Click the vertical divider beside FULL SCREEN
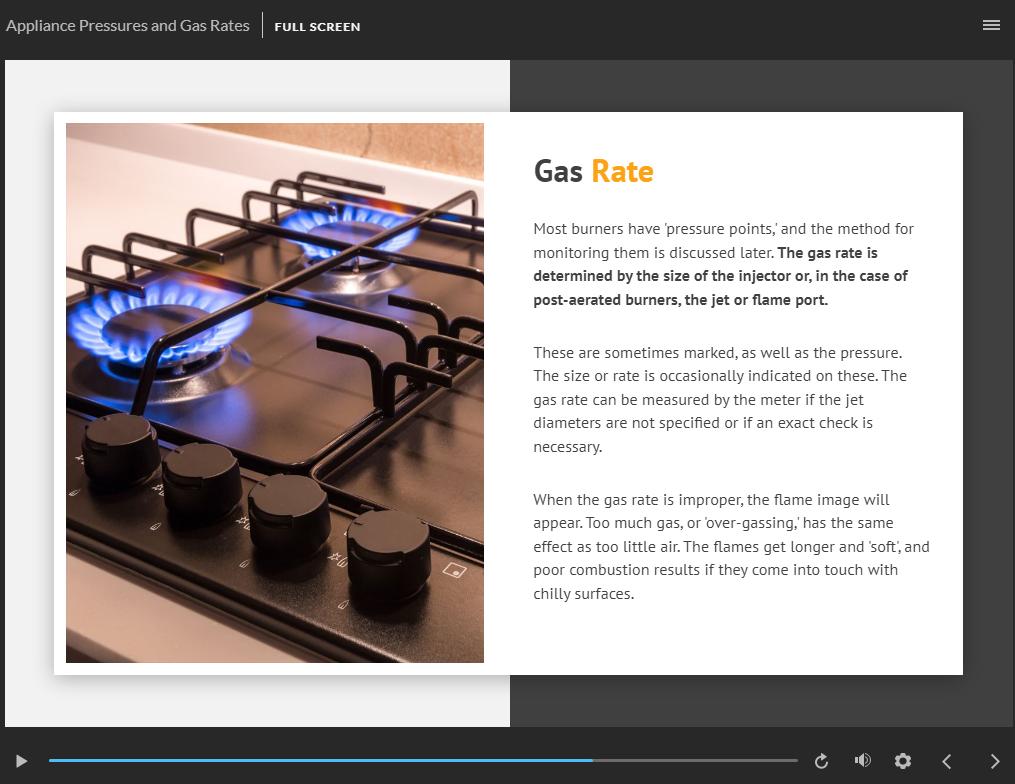This screenshot has height=784, width=1015. click(262, 26)
